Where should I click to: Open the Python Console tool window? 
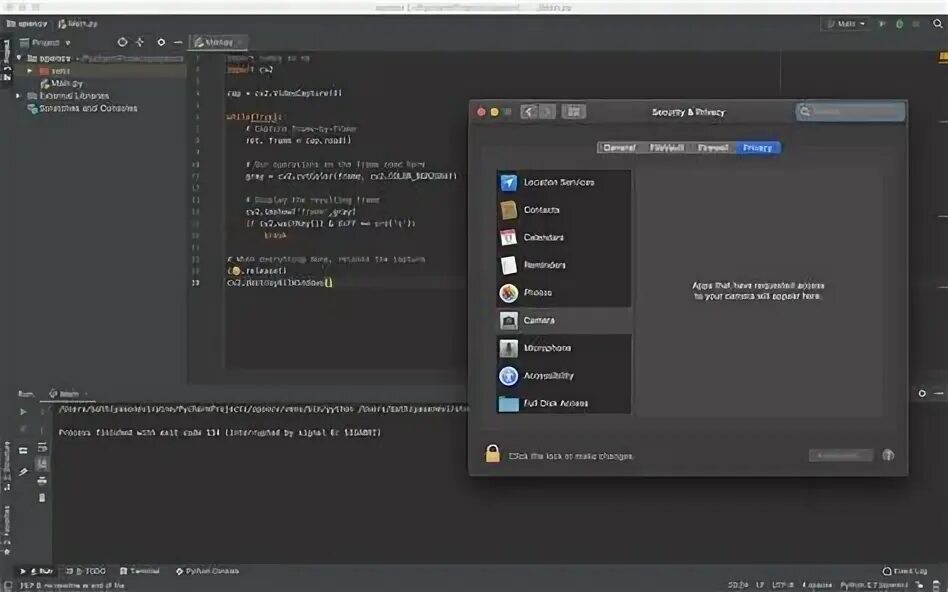[x=207, y=571]
